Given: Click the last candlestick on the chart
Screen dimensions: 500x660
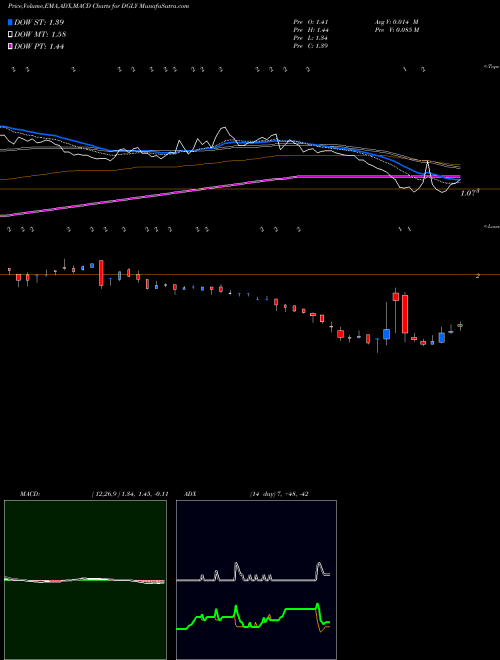Looking at the screenshot, I should [x=460, y=325].
